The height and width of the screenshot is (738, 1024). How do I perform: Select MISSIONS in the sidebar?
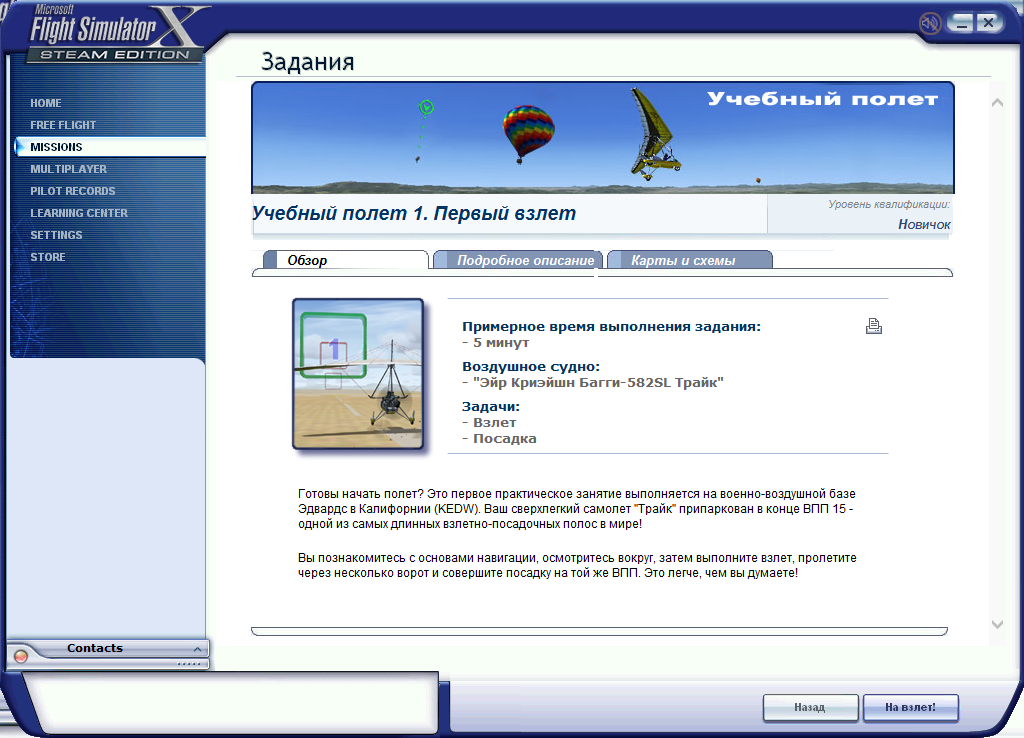point(110,147)
